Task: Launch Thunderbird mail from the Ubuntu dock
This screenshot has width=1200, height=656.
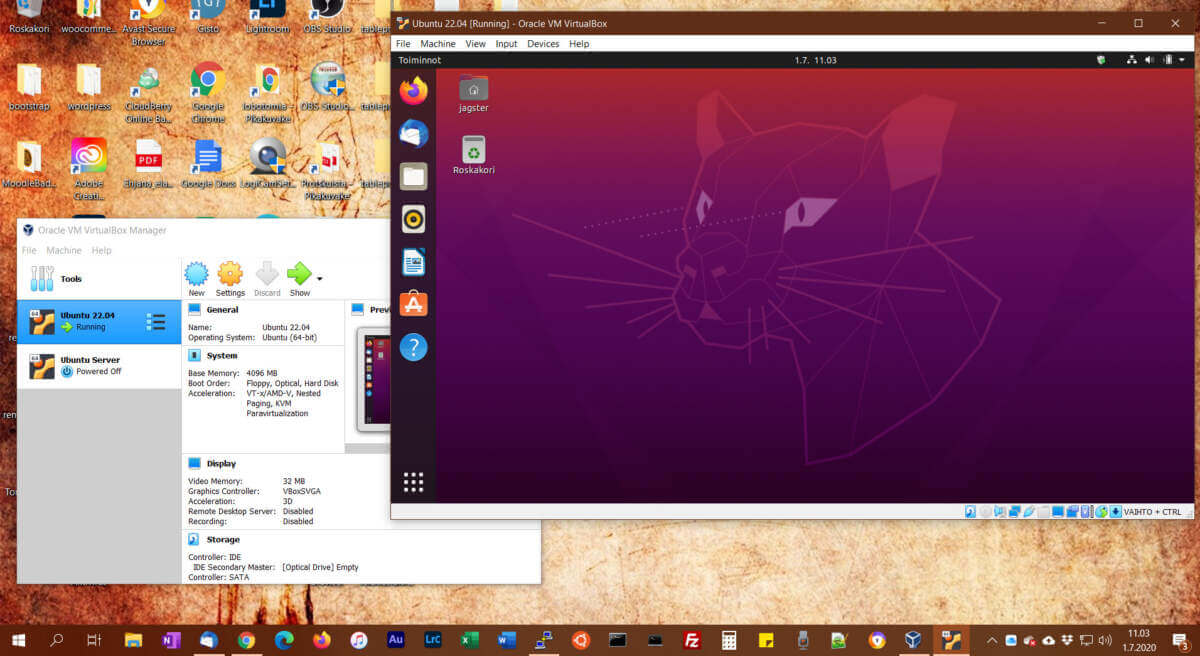Action: pos(413,134)
